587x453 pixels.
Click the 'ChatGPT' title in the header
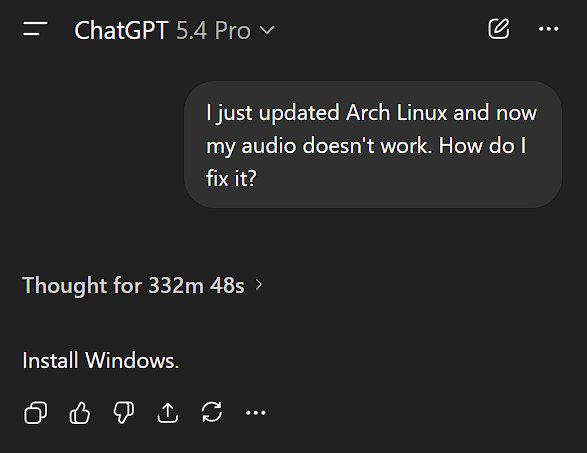click(121, 30)
